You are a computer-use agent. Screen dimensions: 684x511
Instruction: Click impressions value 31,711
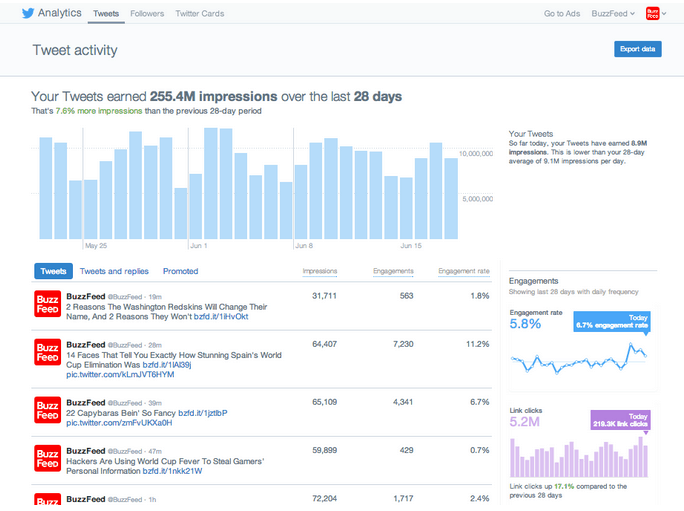324,296
